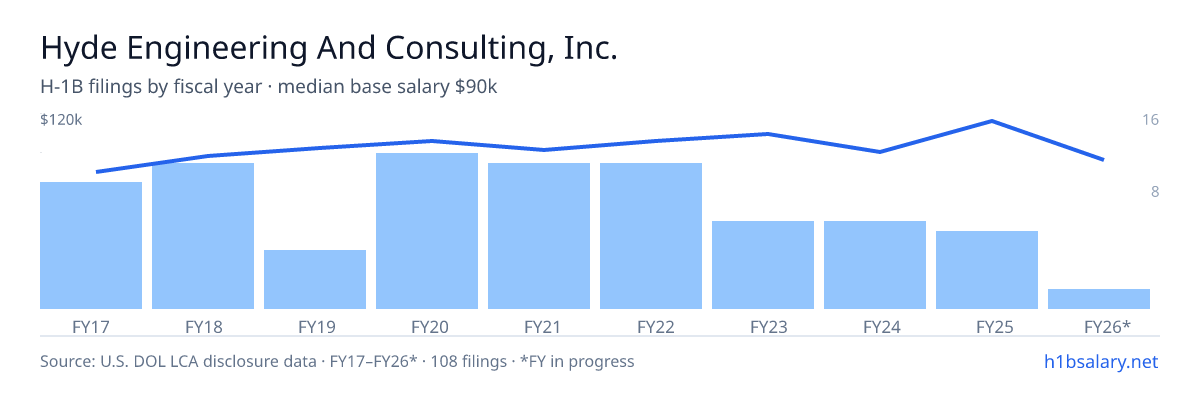Select the FY18 bar in chart
The width and height of the screenshot is (1200, 400).
pos(203,236)
